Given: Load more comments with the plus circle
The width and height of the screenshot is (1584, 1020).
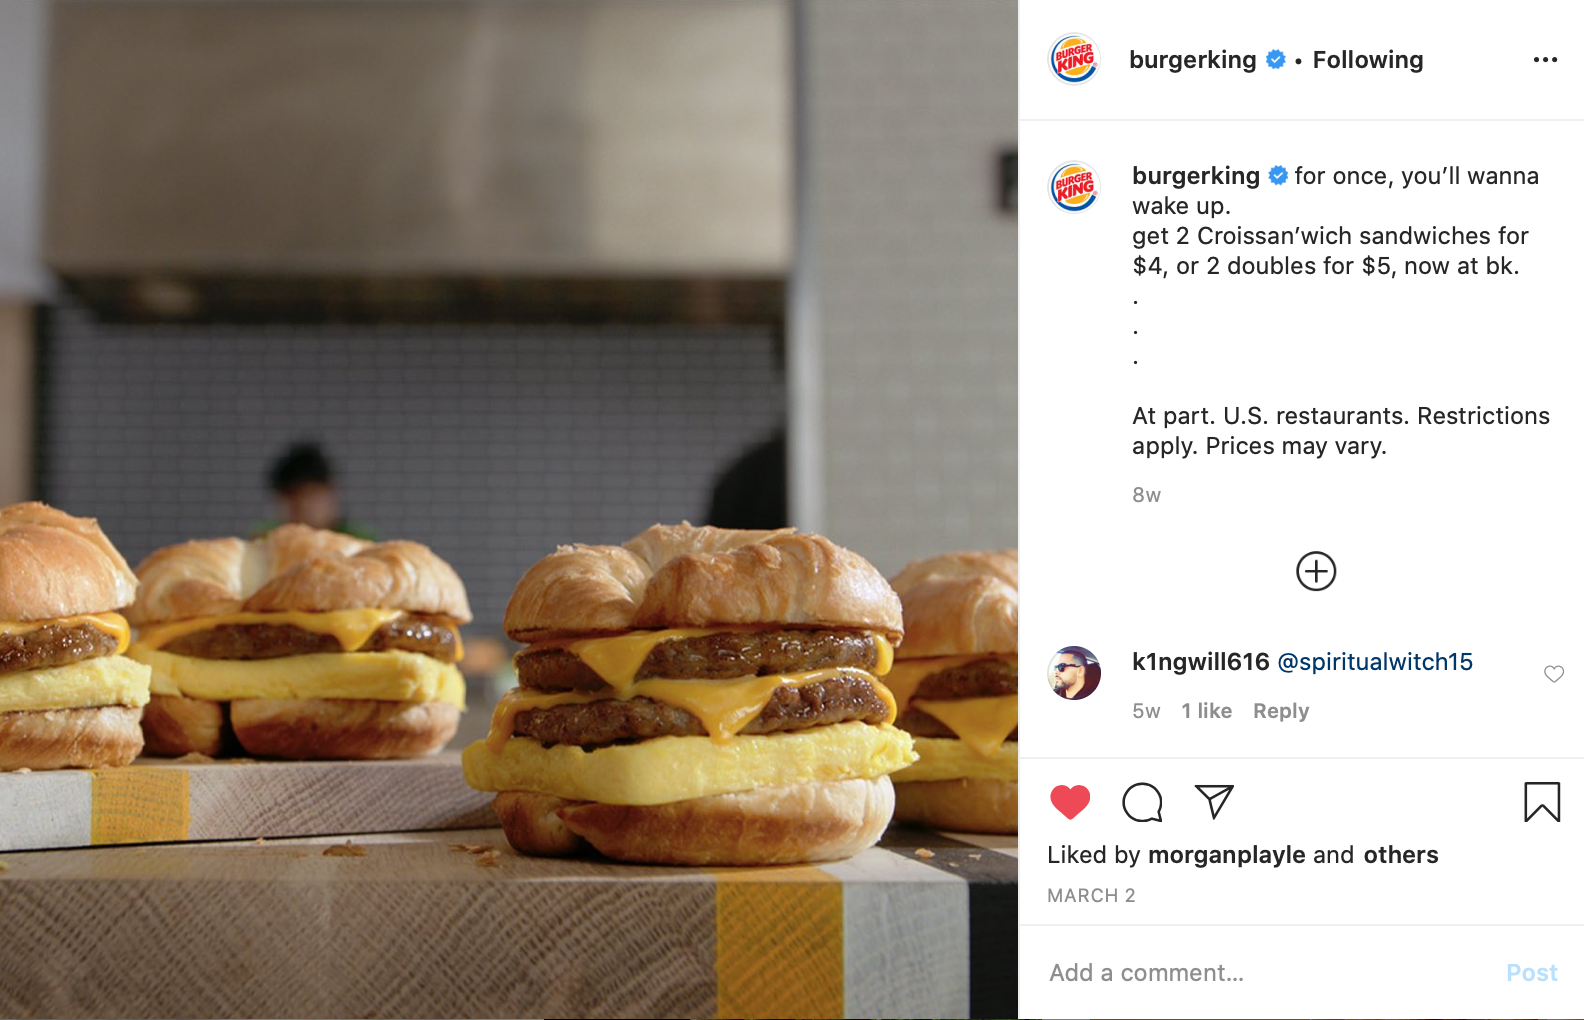Looking at the screenshot, I should click(x=1316, y=571).
